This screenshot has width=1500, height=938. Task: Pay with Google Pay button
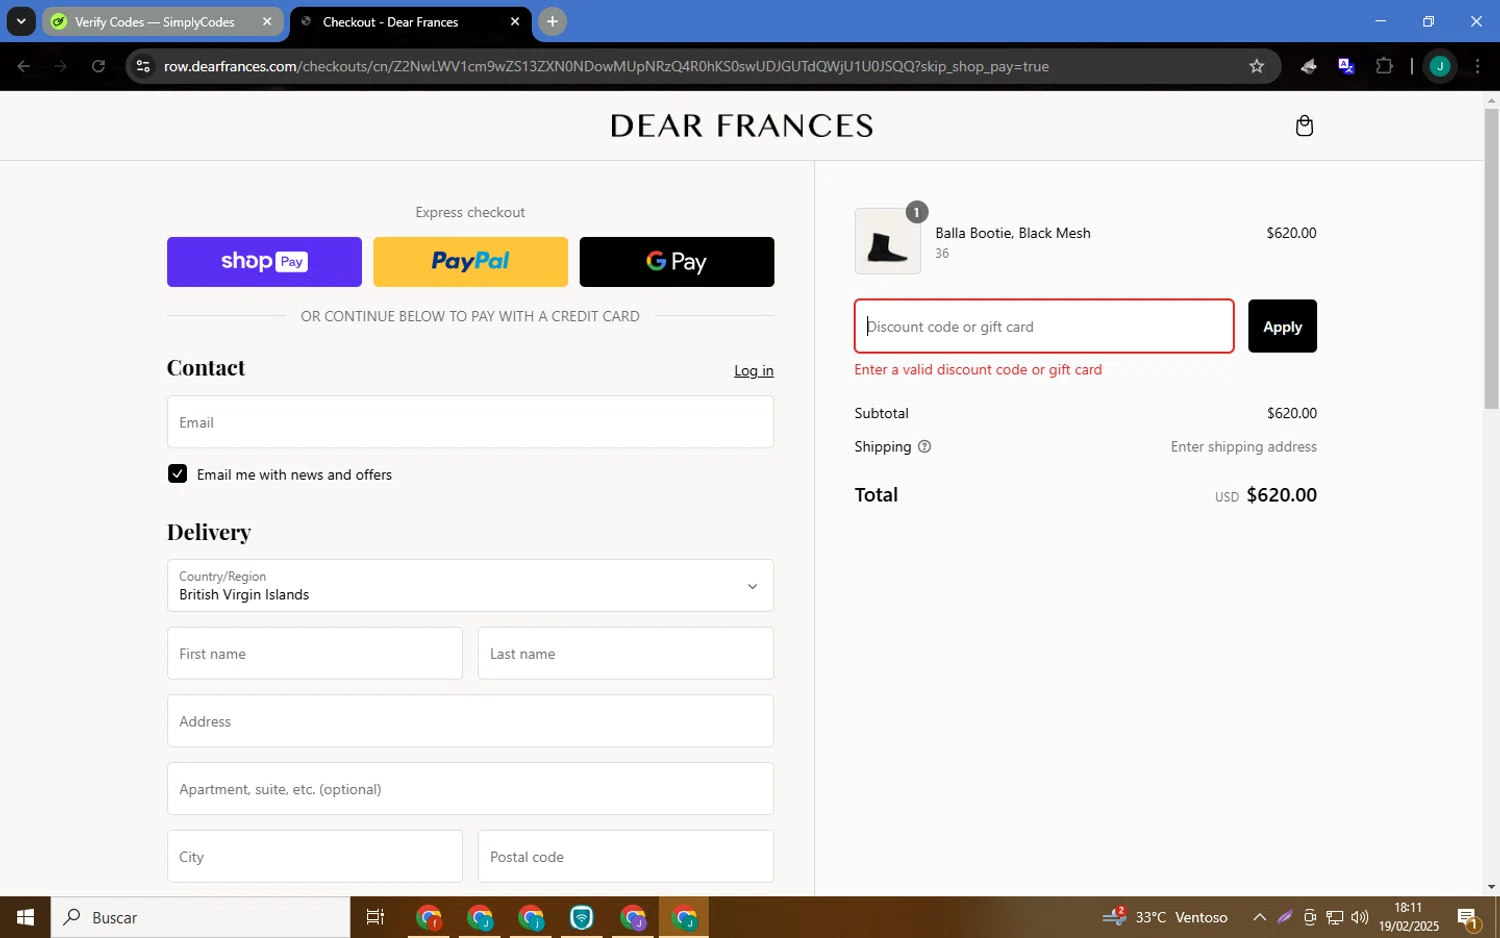[677, 262]
